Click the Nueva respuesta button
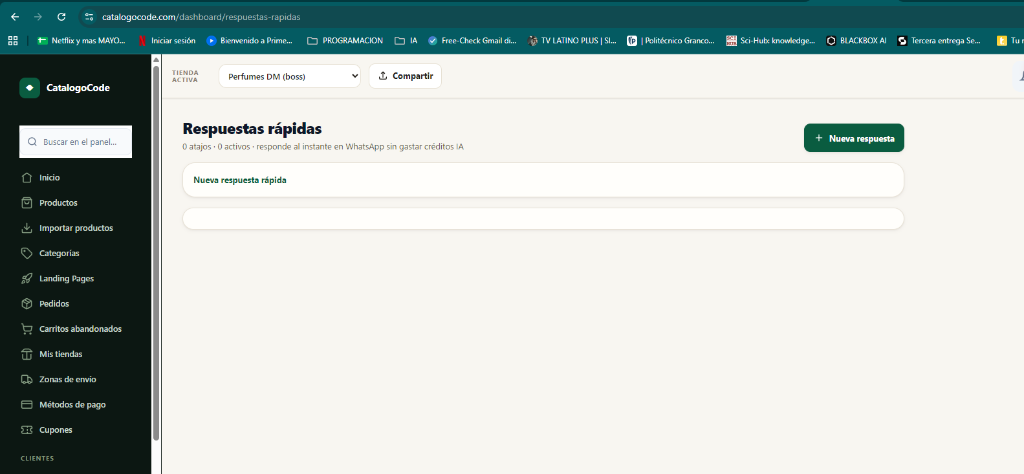Viewport: 1024px width, 474px height. click(854, 138)
